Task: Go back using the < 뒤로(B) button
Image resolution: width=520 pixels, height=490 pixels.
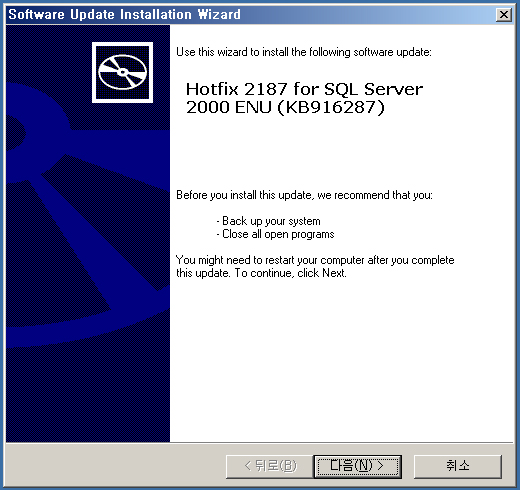Action: (x=270, y=466)
